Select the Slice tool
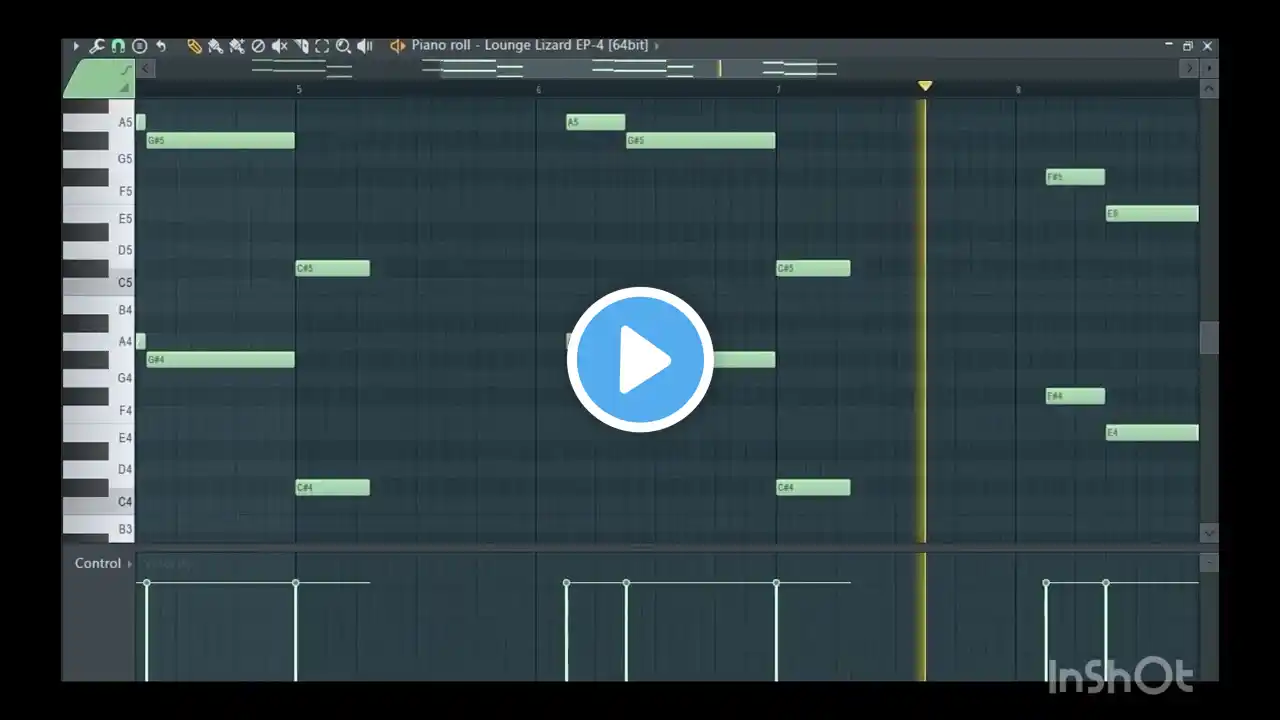Viewport: 1280px width, 720px height. tap(302, 46)
